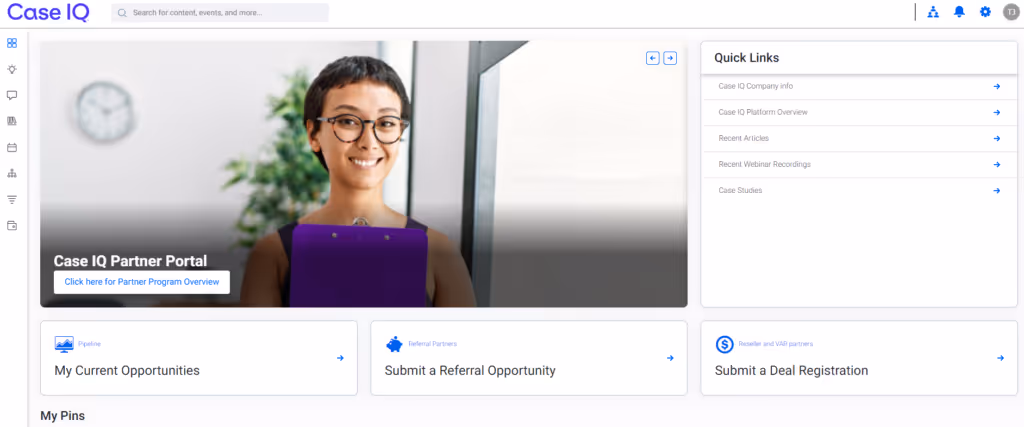Open the top-bar organization chart icon

click(933, 12)
